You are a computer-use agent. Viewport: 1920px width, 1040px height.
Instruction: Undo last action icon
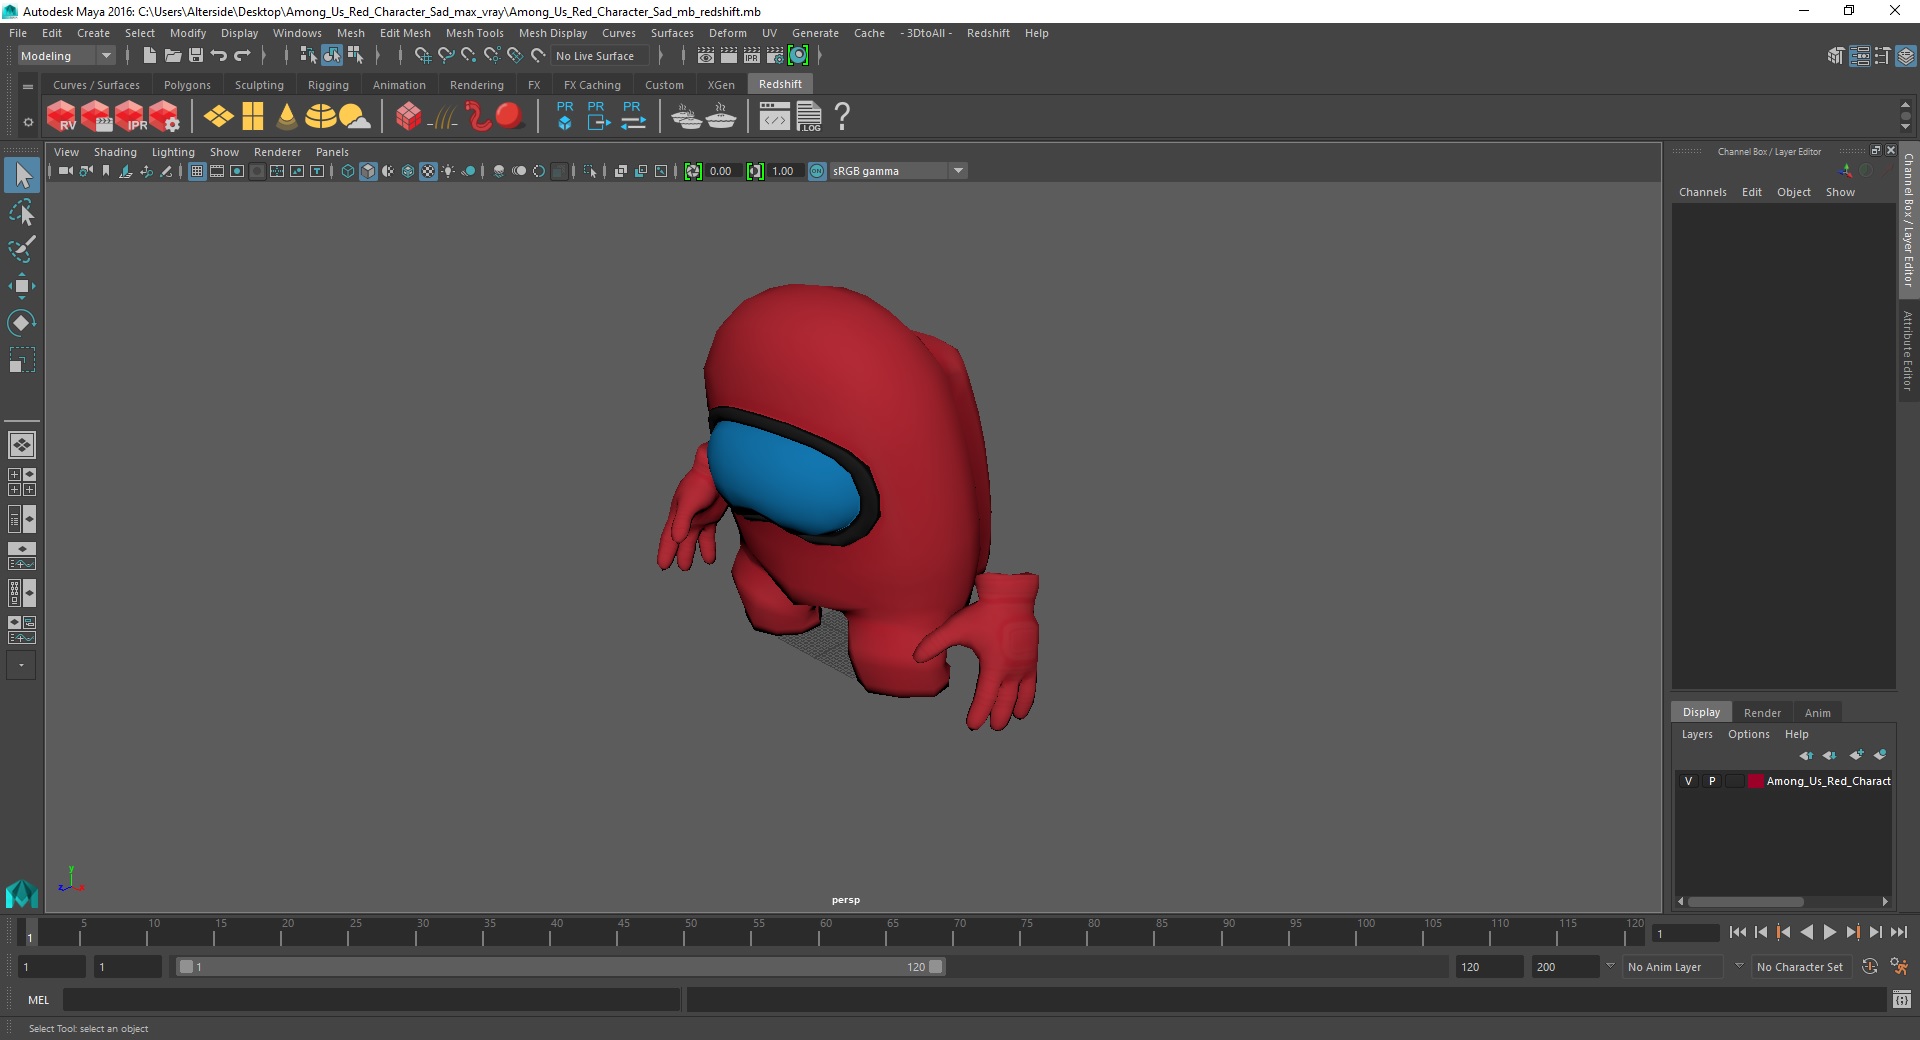[x=219, y=56]
